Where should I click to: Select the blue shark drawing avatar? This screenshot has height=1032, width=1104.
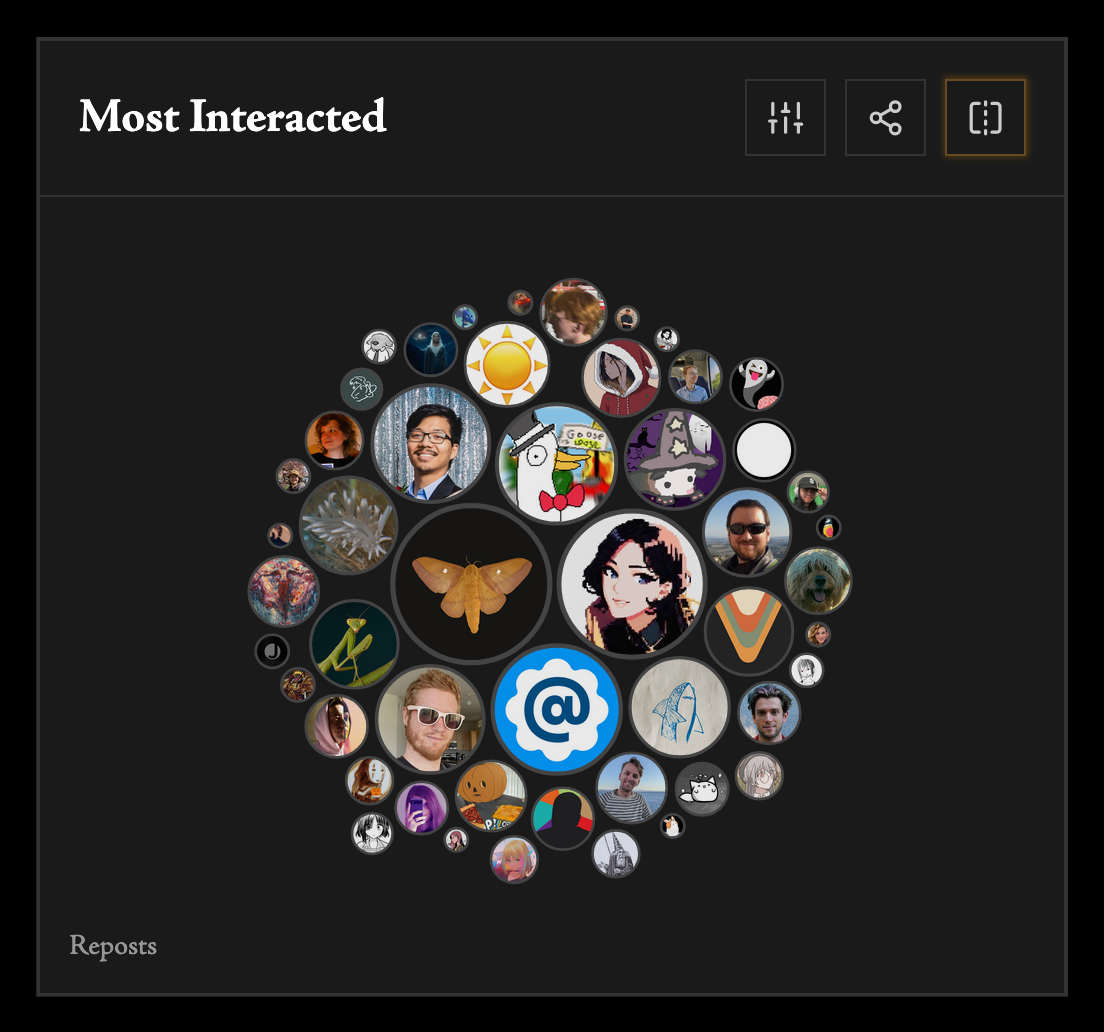[679, 707]
